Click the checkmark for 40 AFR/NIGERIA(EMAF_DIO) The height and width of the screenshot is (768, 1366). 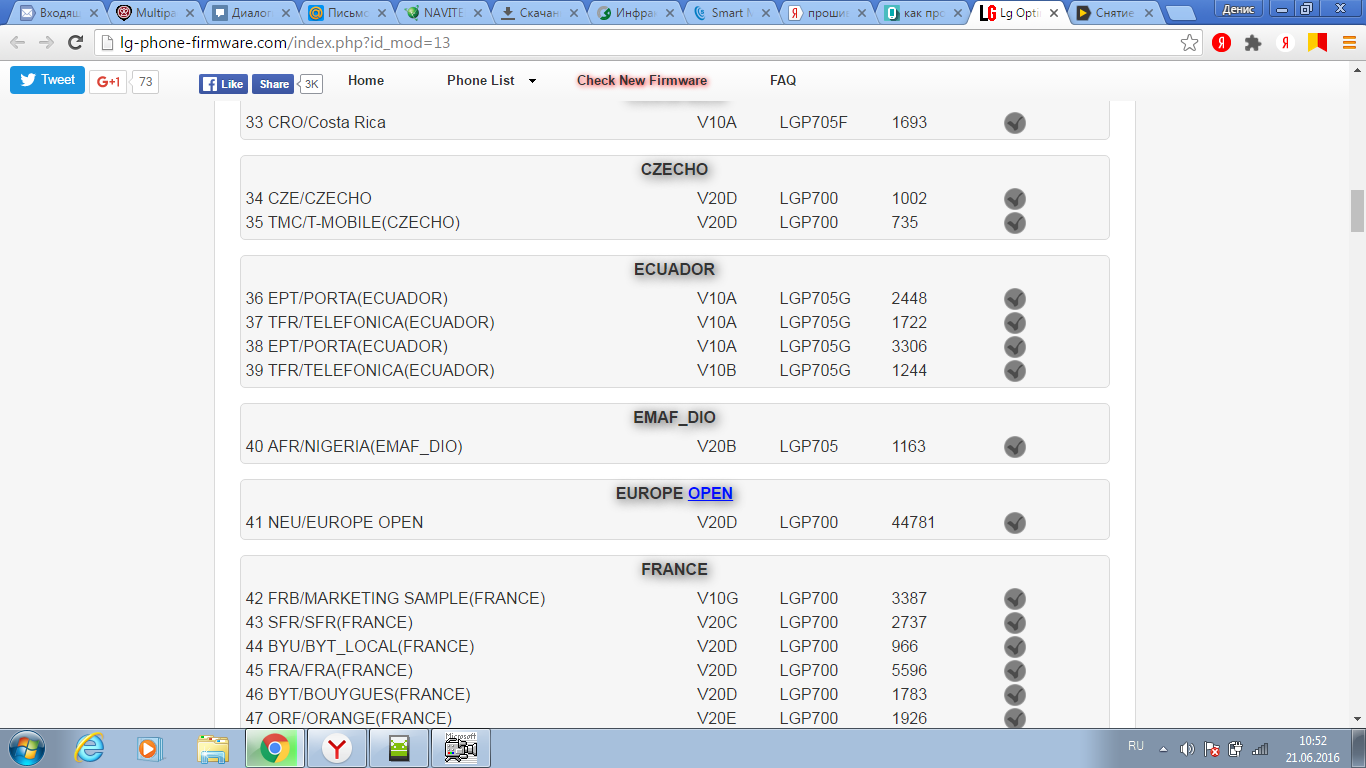tap(1015, 447)
